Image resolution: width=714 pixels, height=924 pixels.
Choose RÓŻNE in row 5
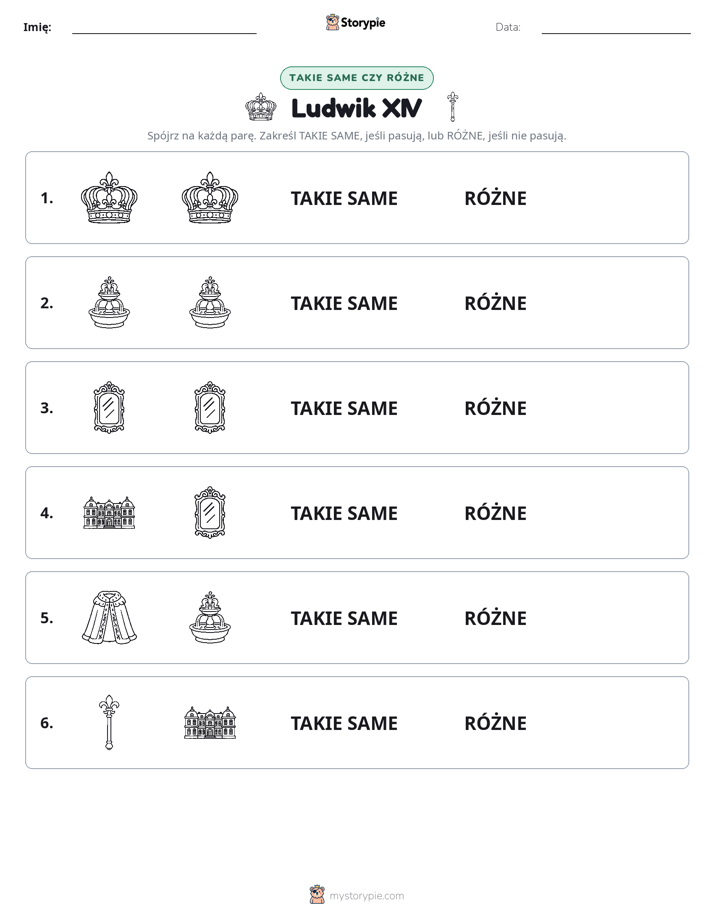495,618
